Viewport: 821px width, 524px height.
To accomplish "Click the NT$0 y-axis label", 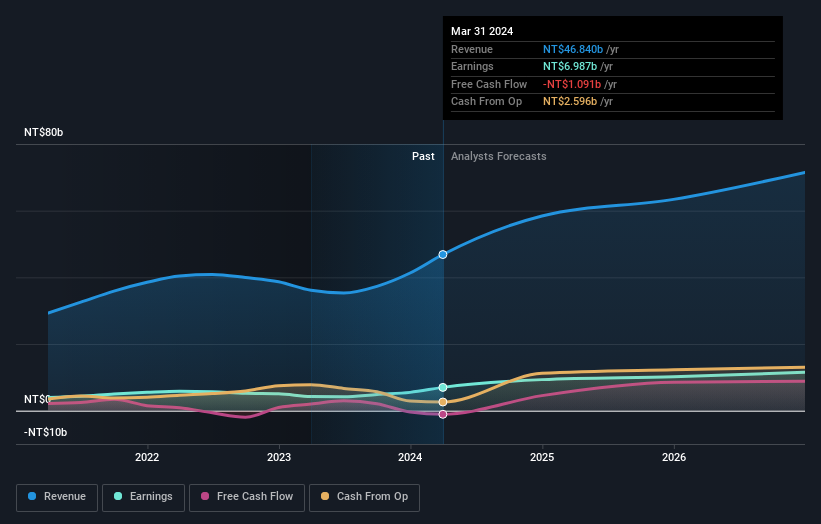I will click(37, 399).
